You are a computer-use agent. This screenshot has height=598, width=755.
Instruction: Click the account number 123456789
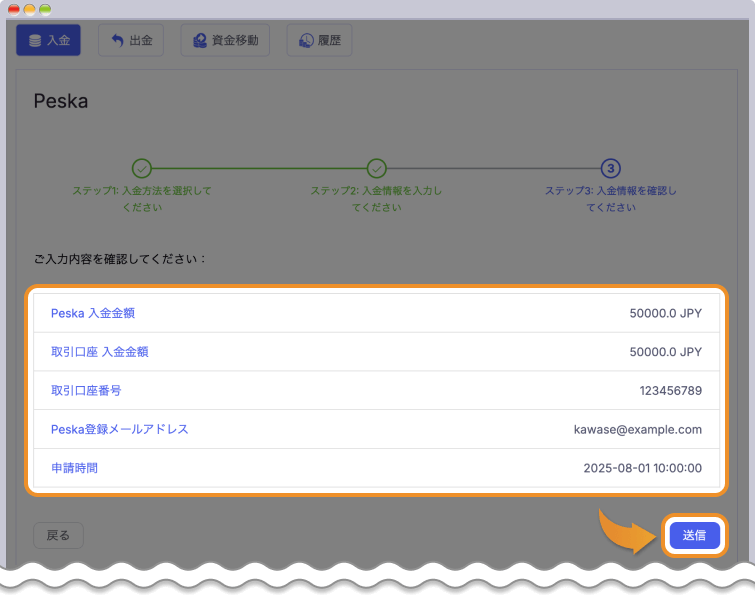(670, 390)
